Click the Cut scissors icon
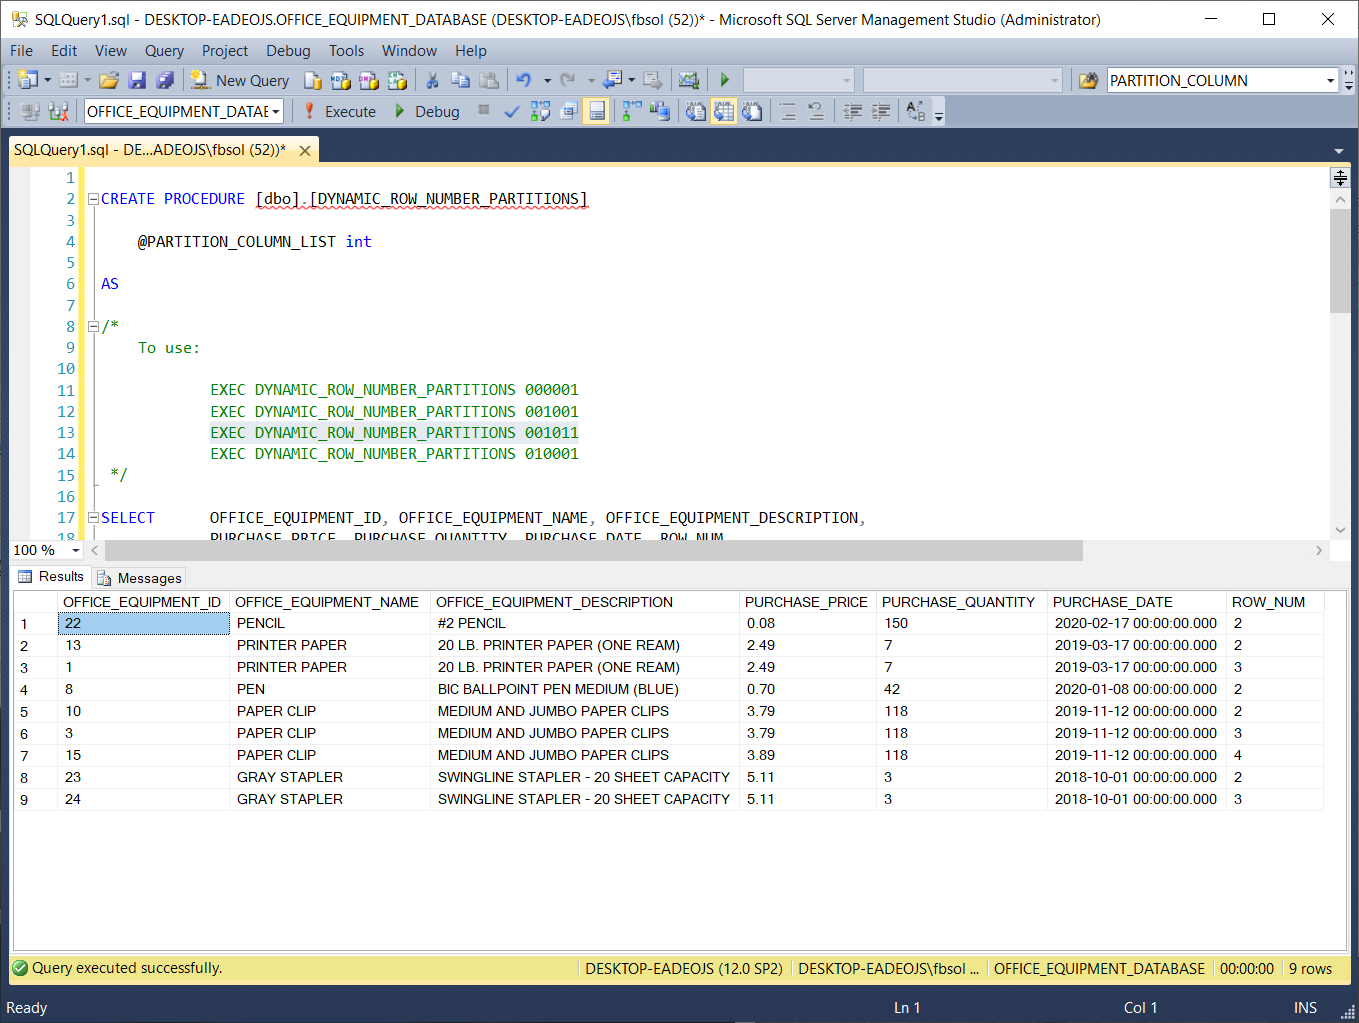Viewport: 1359px width, 1023px height. point(432,81)
